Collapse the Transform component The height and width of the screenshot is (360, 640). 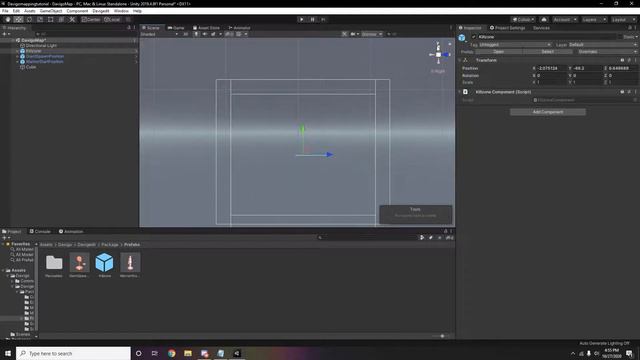460,60
